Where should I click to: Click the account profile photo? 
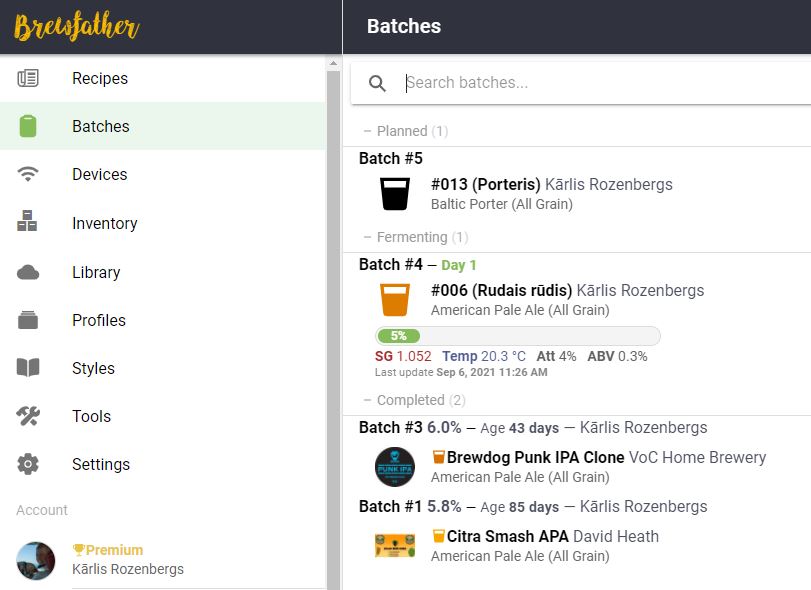pyautogui.click(x=36, y=561)
